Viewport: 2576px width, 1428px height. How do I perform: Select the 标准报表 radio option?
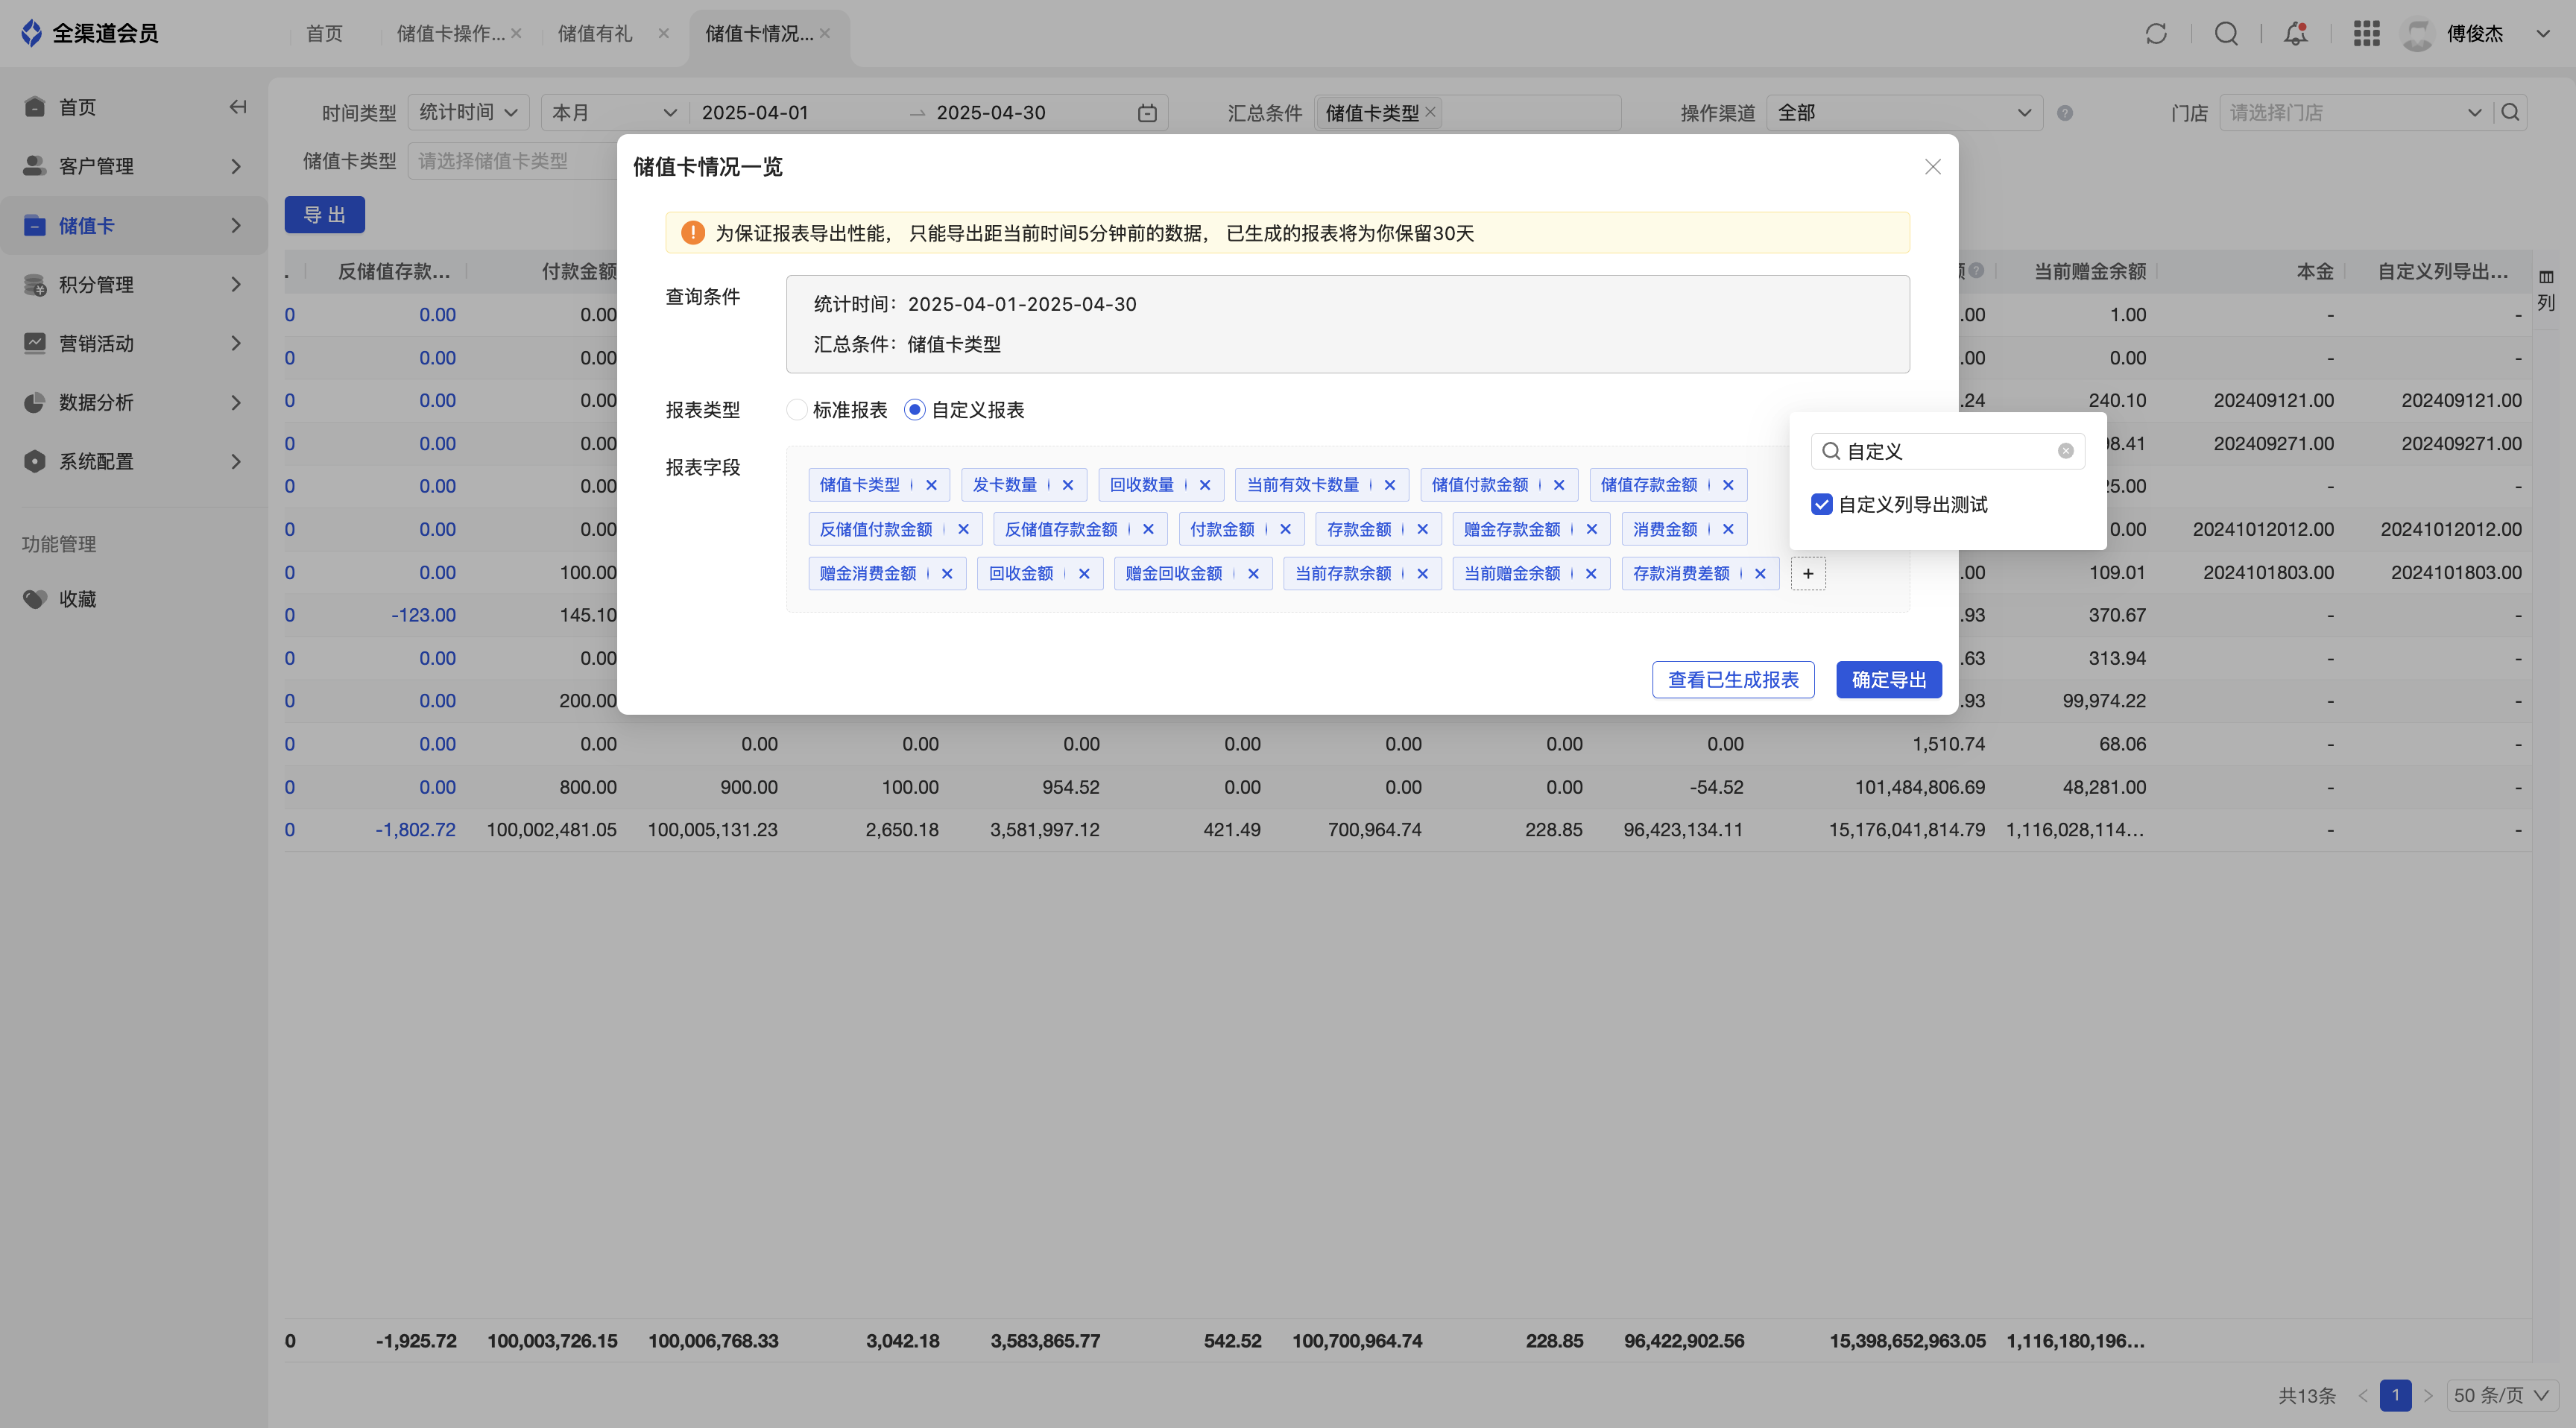(797, 410)
